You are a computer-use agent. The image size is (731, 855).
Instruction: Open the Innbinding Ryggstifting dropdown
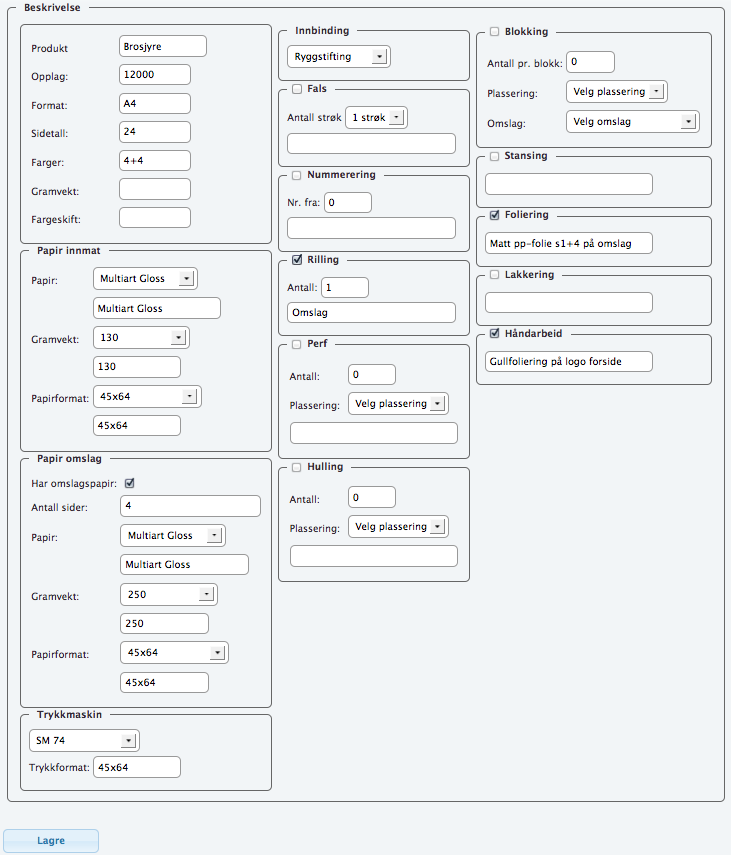coord(338,57)
